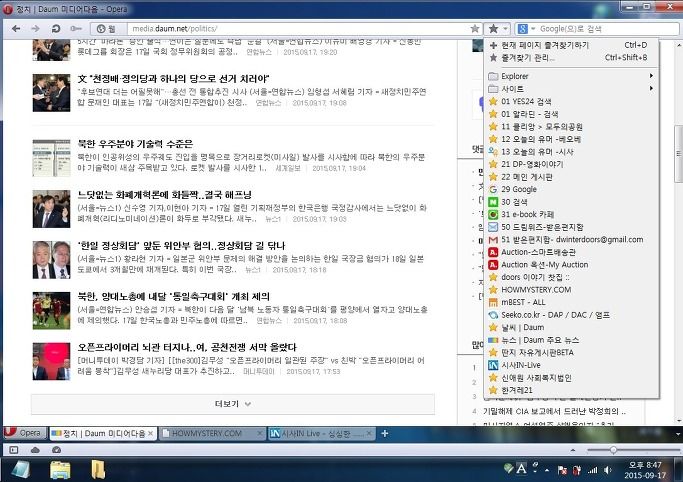683x482 pixels.
Task: Click the Google icon of '29 Google' bookmark
Action: tap(493, 189)
